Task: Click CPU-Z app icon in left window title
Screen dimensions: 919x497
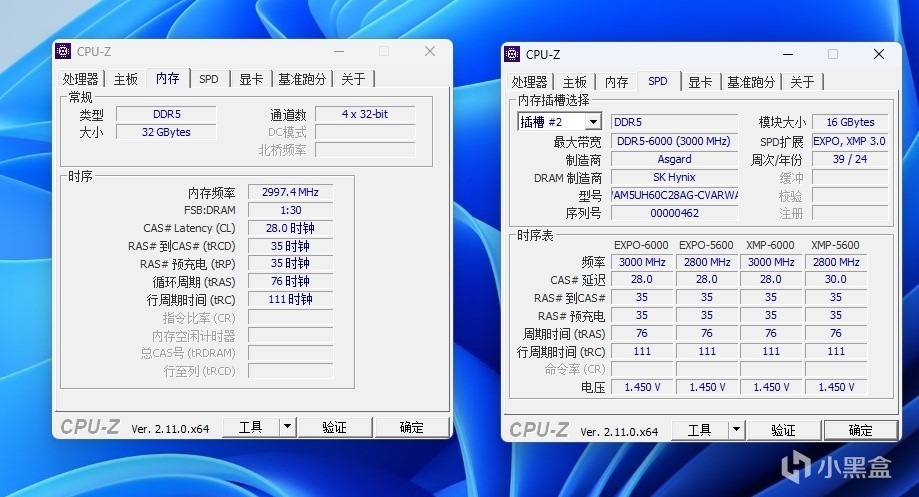Action: [63, 51]
